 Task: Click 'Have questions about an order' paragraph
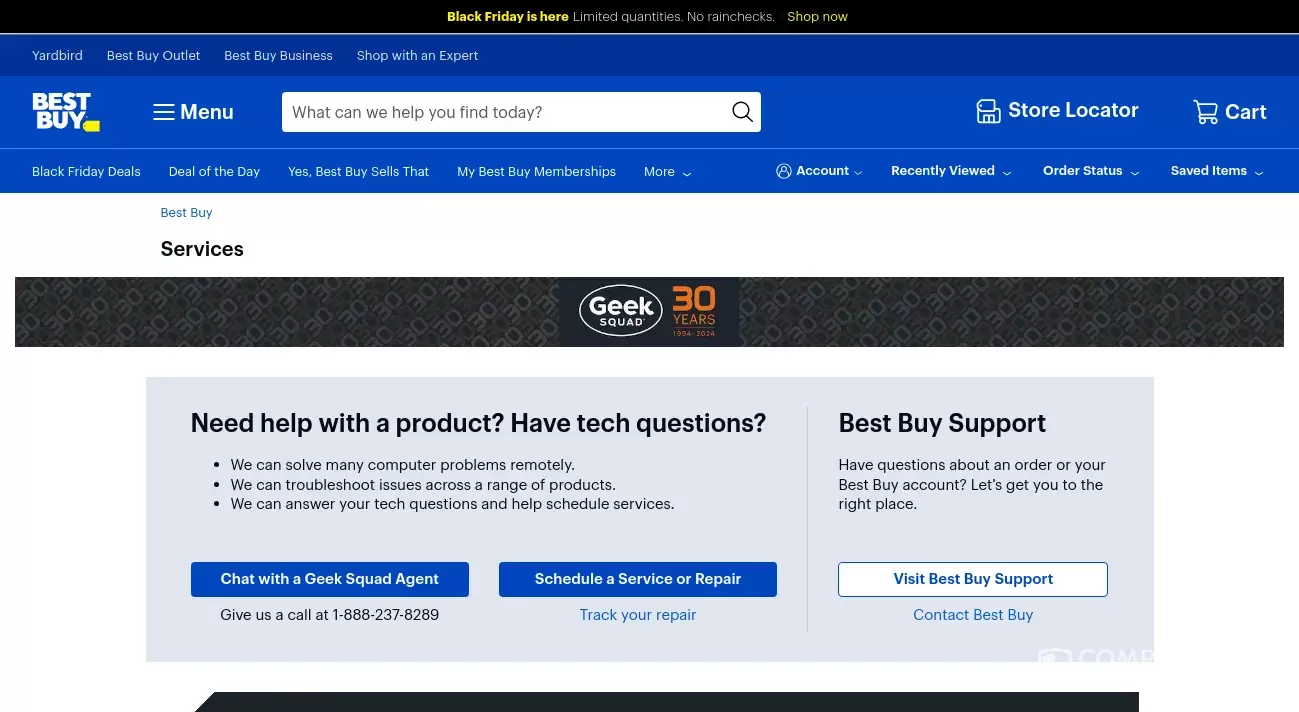point(972,485)
